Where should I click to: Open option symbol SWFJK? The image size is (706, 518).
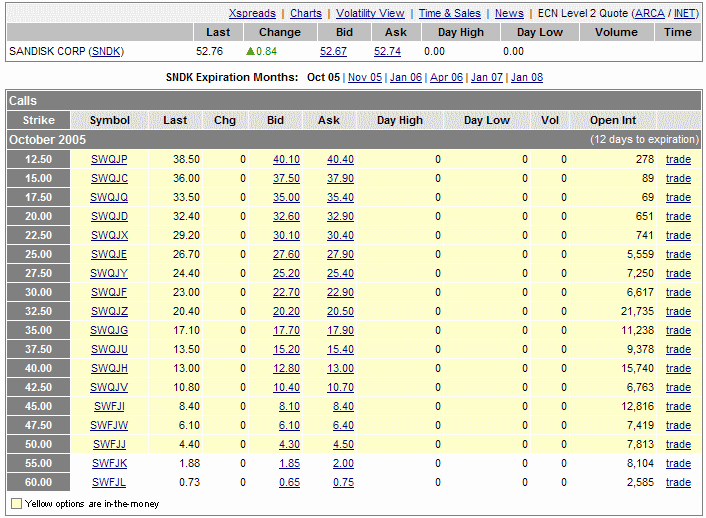coord(109,463)
